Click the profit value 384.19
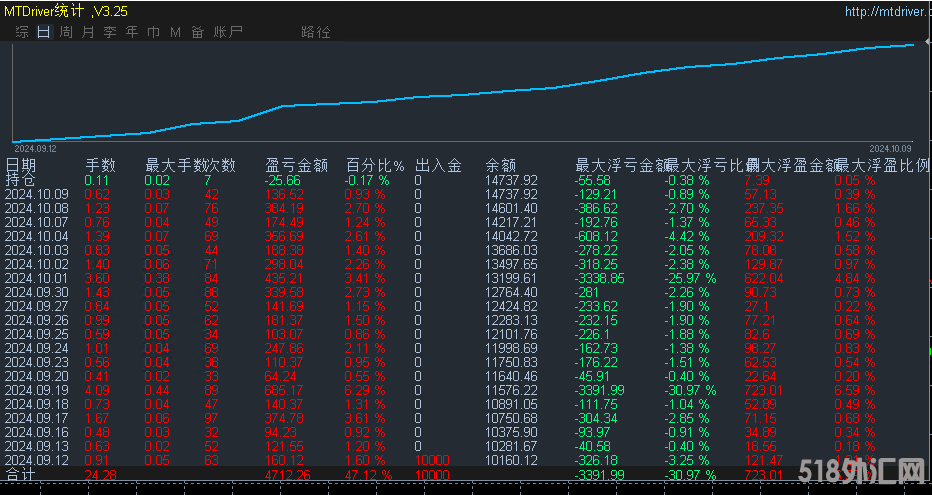Viewport: 932px width, 495px height. tap(284, 209)
